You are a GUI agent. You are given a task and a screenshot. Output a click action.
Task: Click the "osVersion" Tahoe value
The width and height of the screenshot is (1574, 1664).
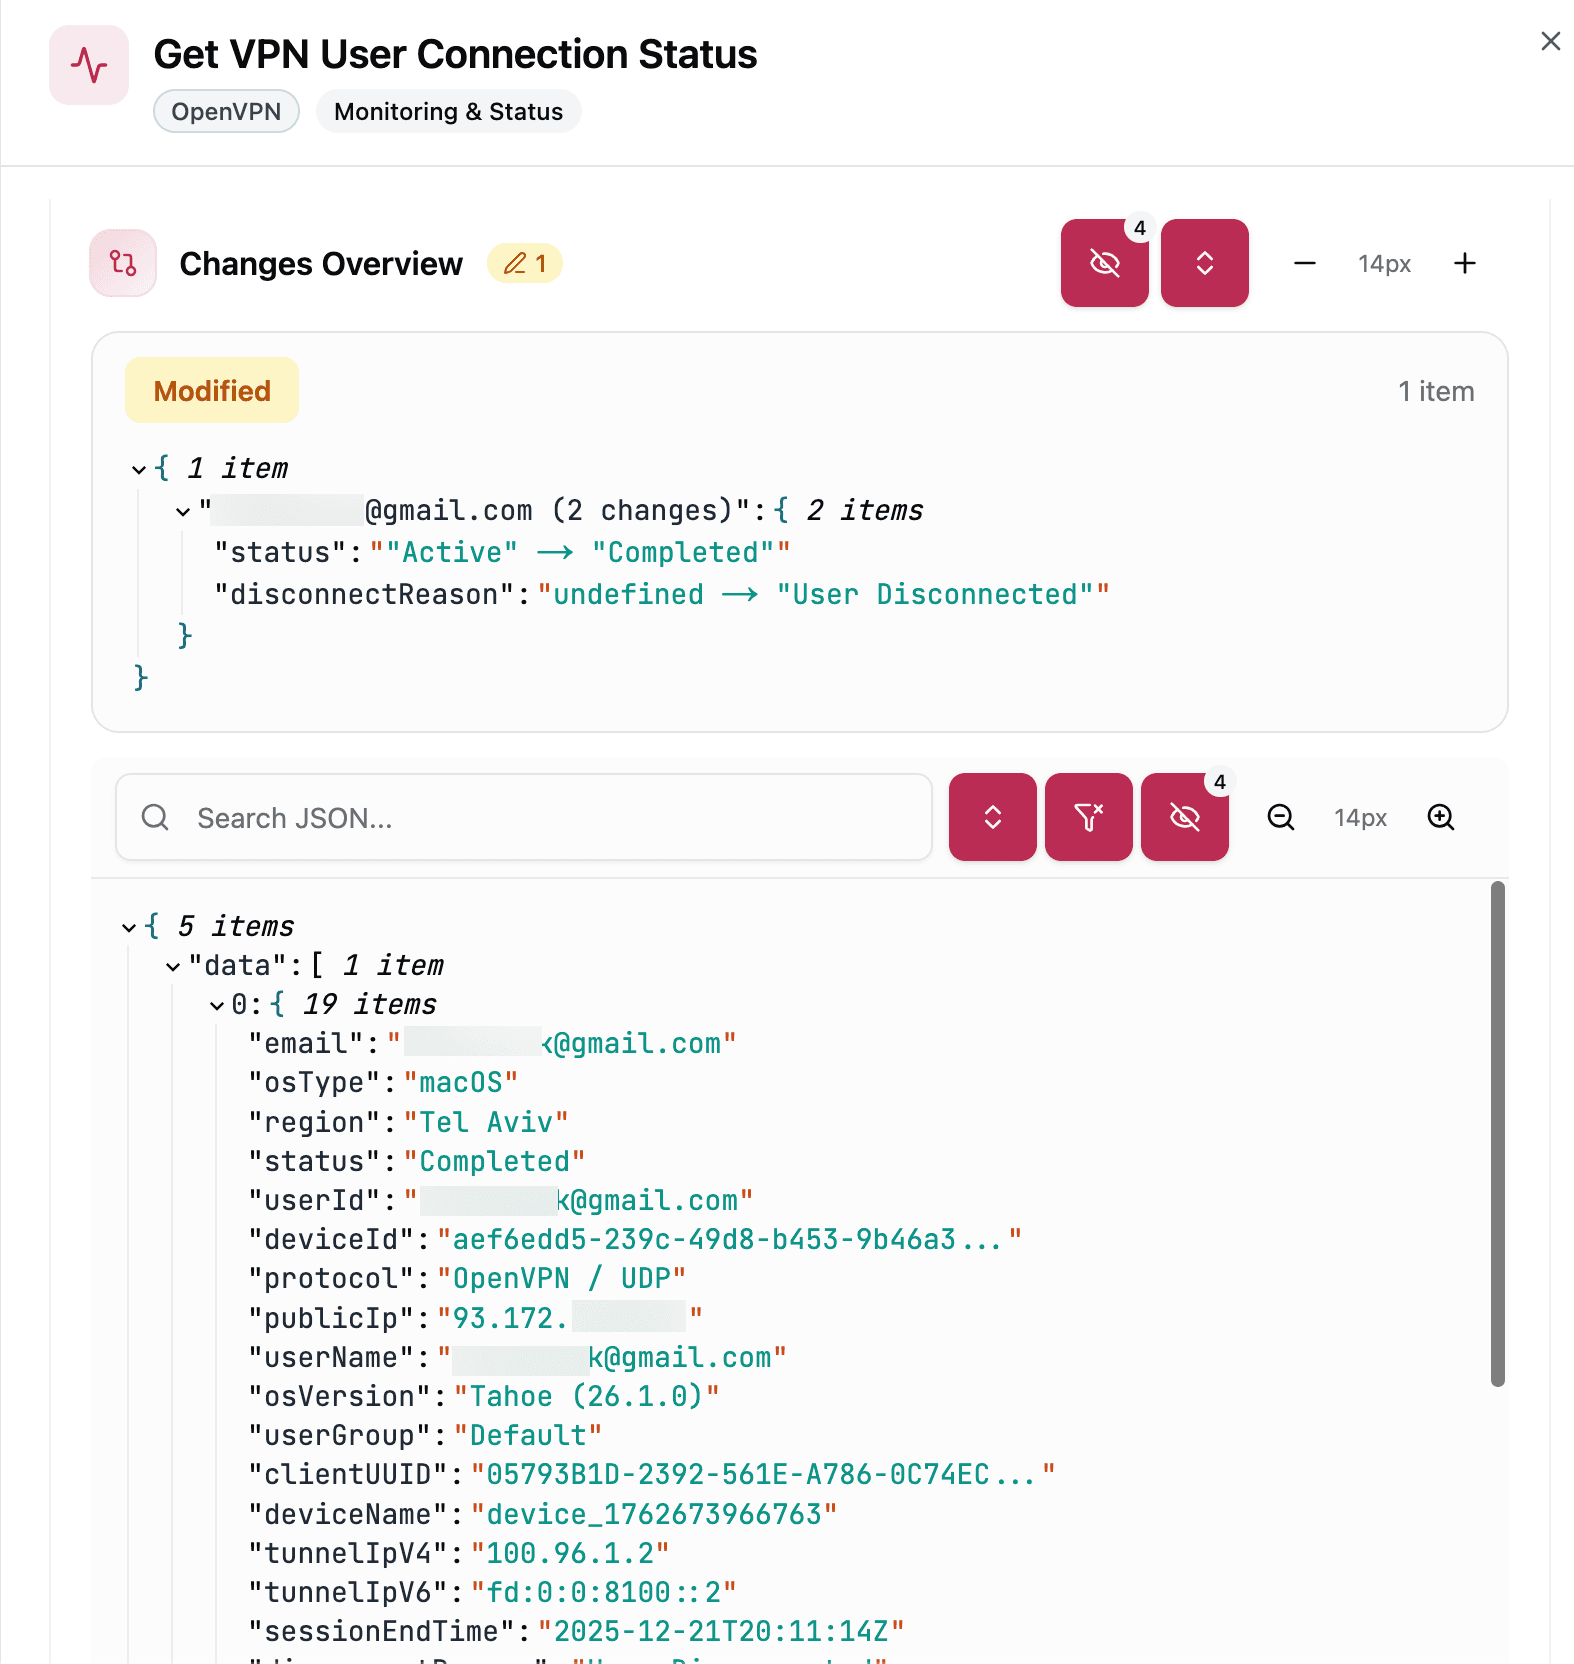coord(587,1396)
